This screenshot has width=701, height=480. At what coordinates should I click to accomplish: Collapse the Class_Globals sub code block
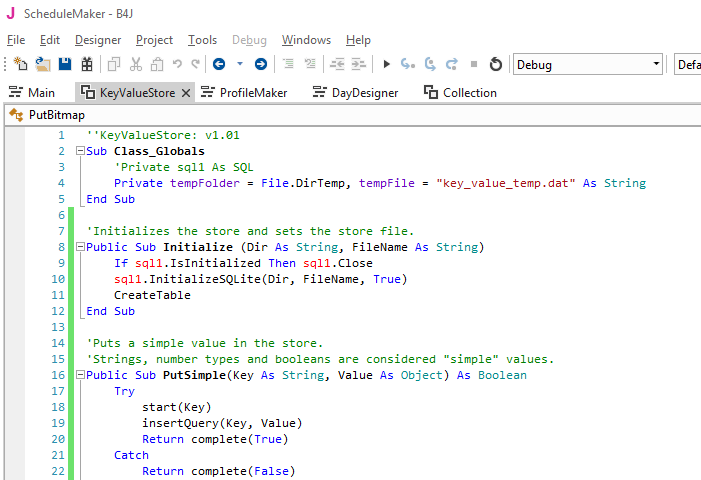80,152
